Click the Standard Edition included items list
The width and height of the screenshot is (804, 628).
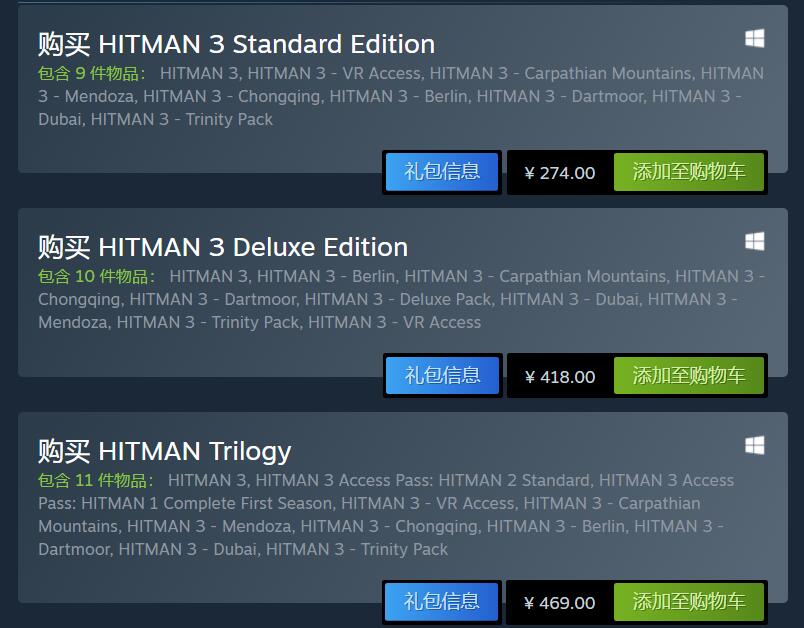click(400, 96)
